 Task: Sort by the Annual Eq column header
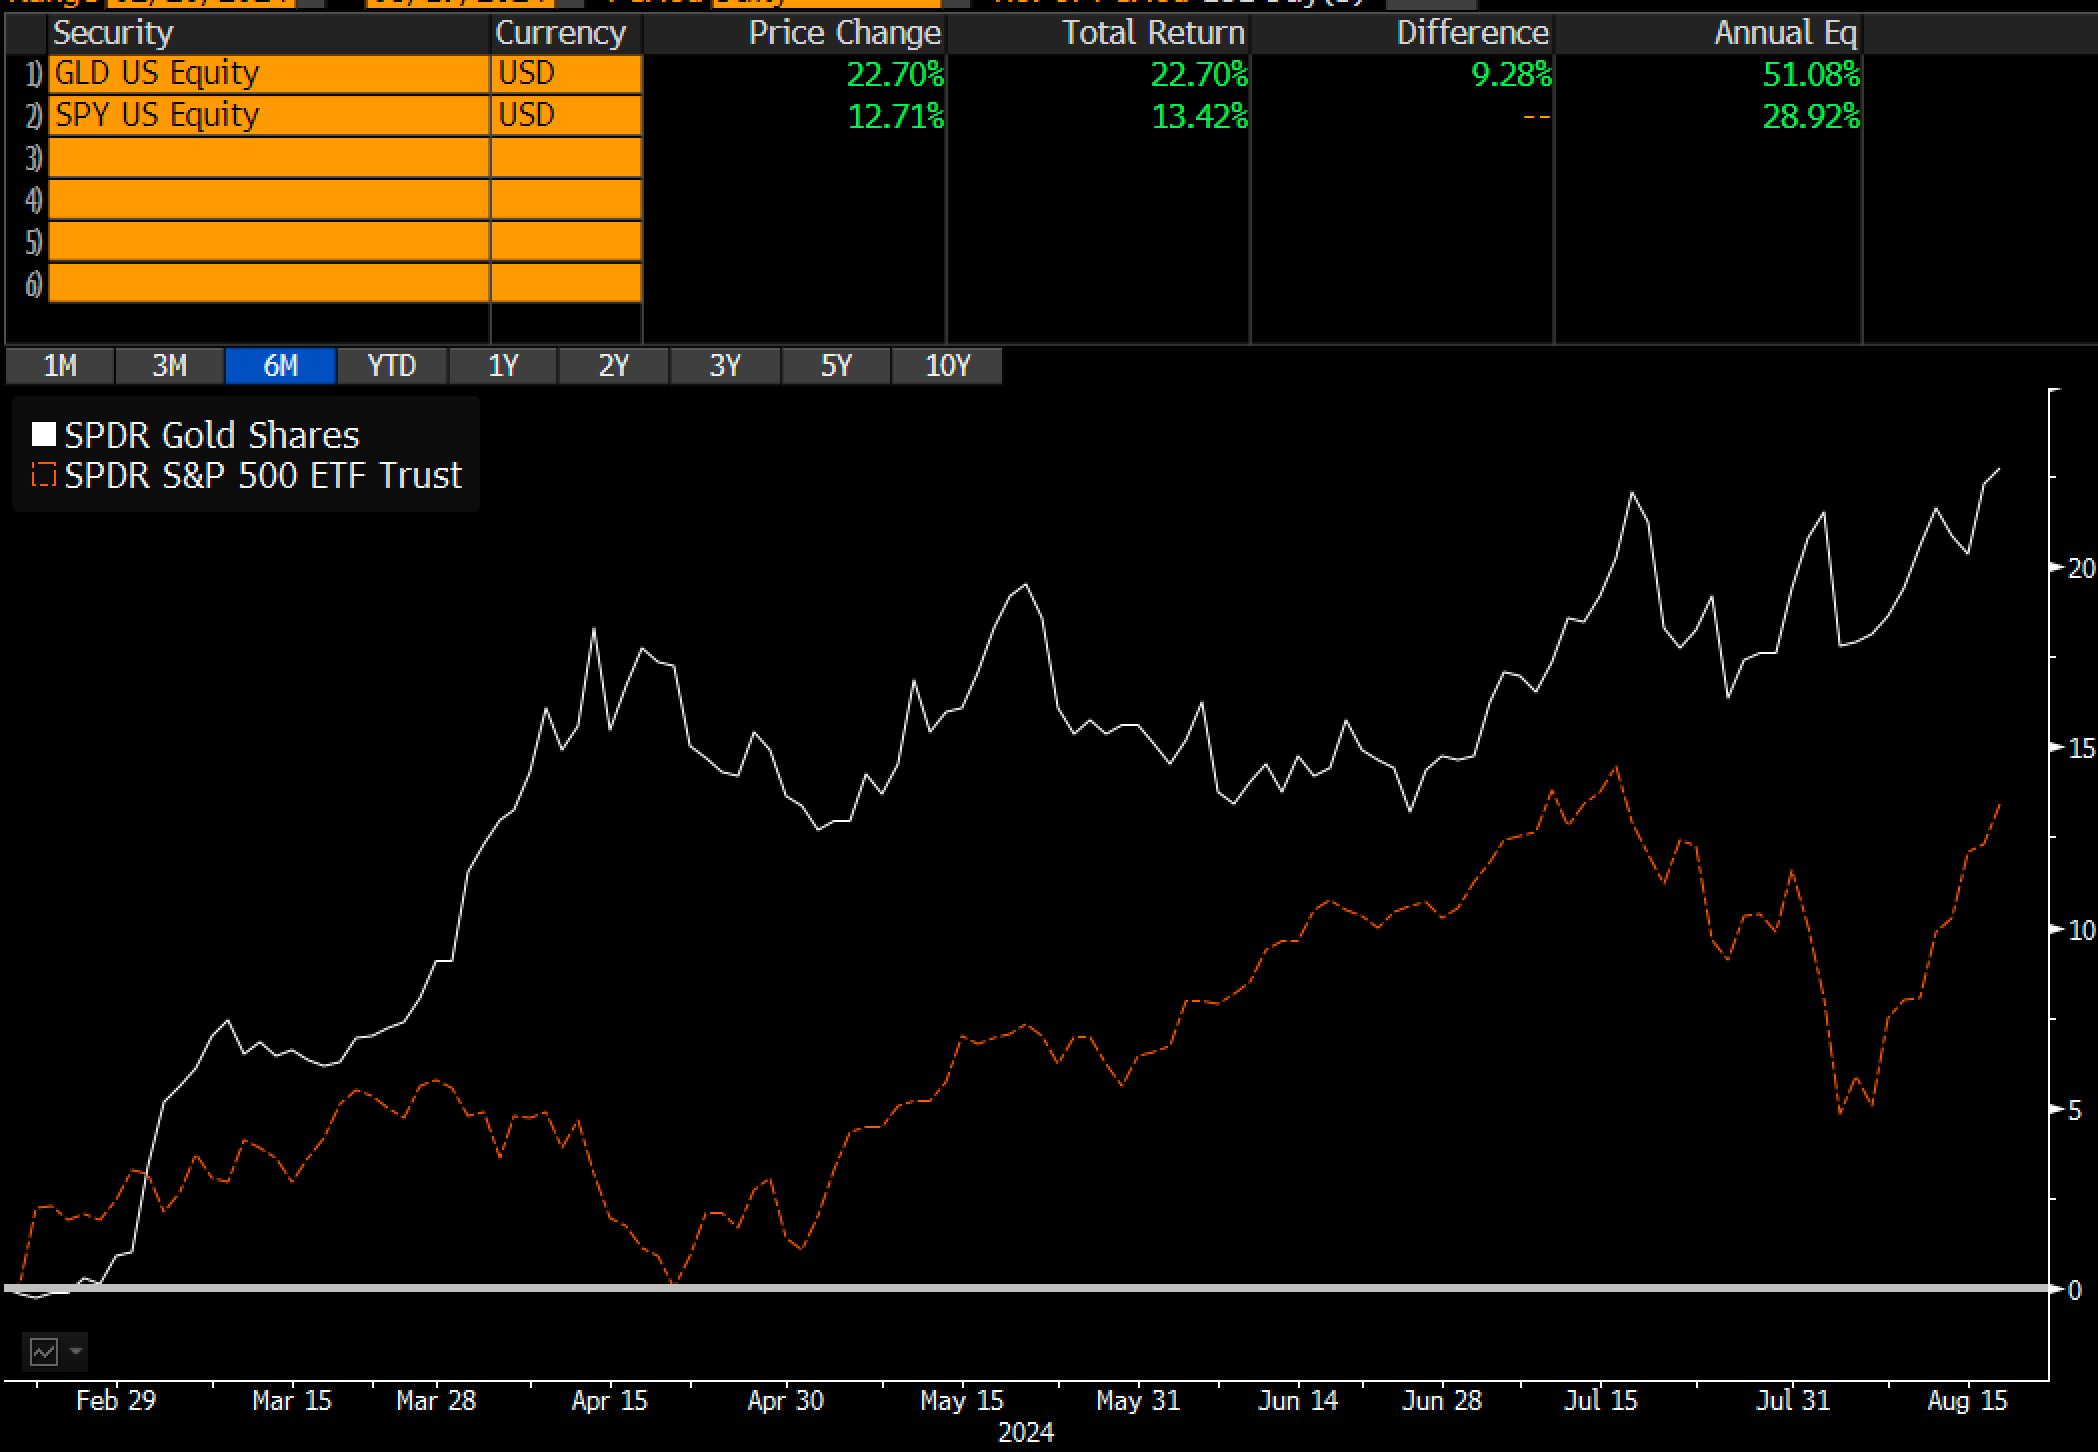click(1784, 33)
